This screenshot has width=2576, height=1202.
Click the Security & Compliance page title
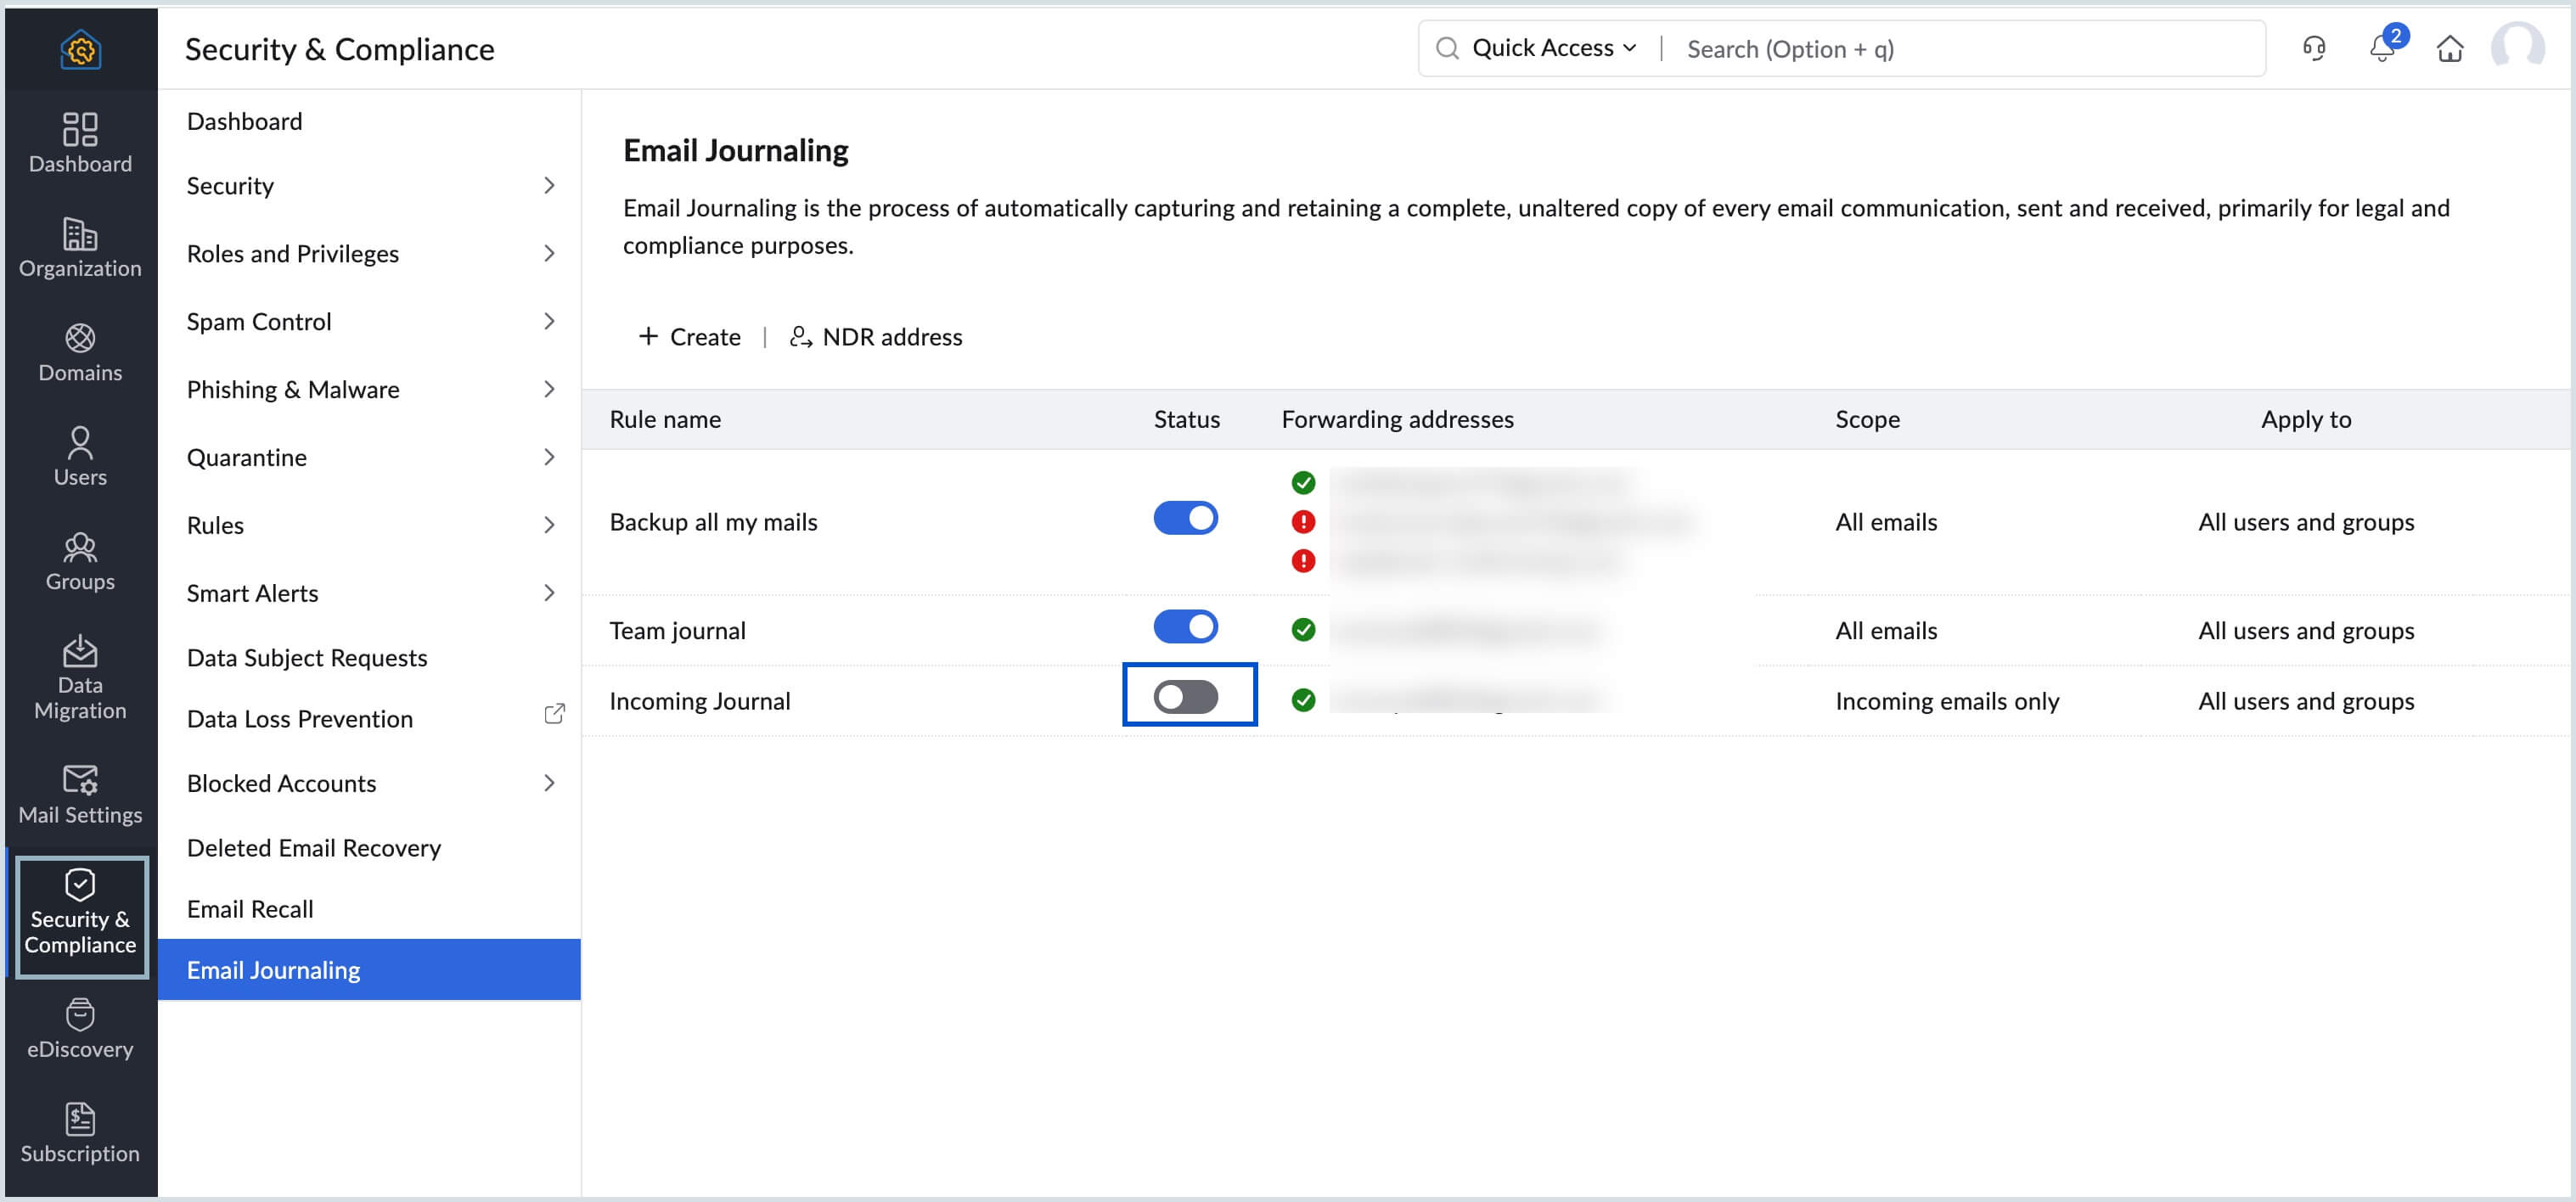coord(339,49)
